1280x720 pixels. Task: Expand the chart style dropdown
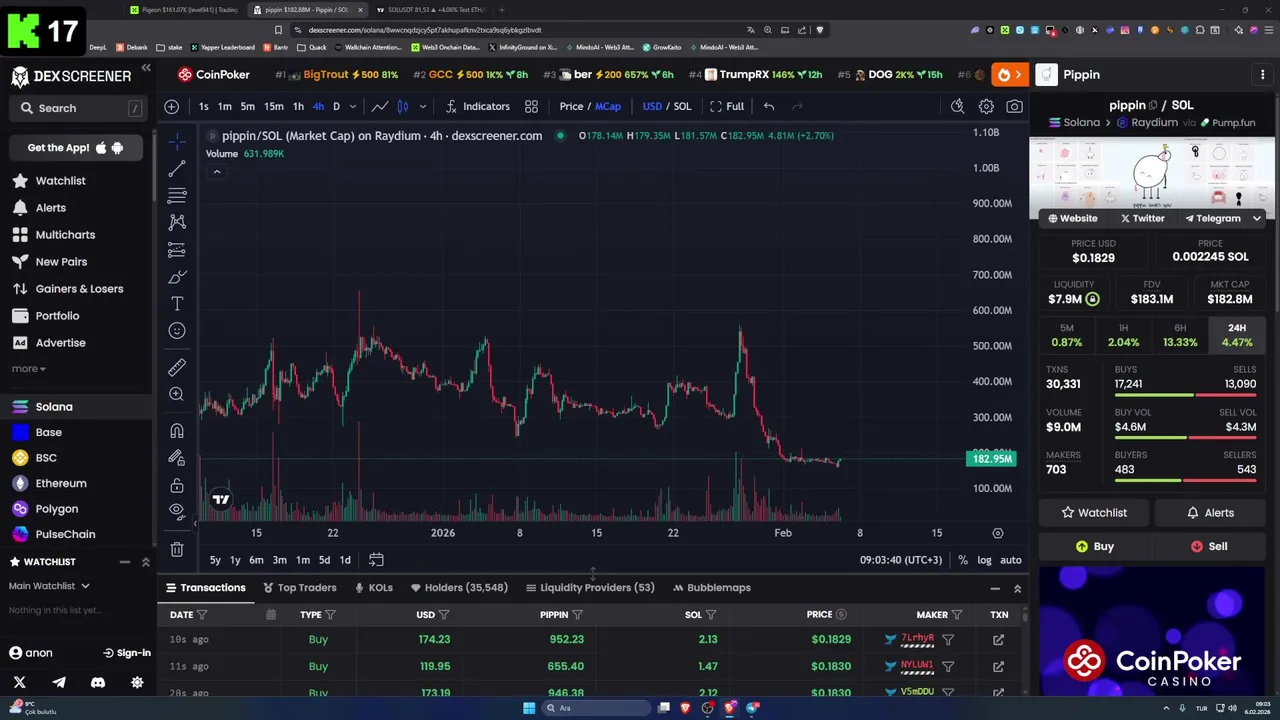click(x=422, y=106)
